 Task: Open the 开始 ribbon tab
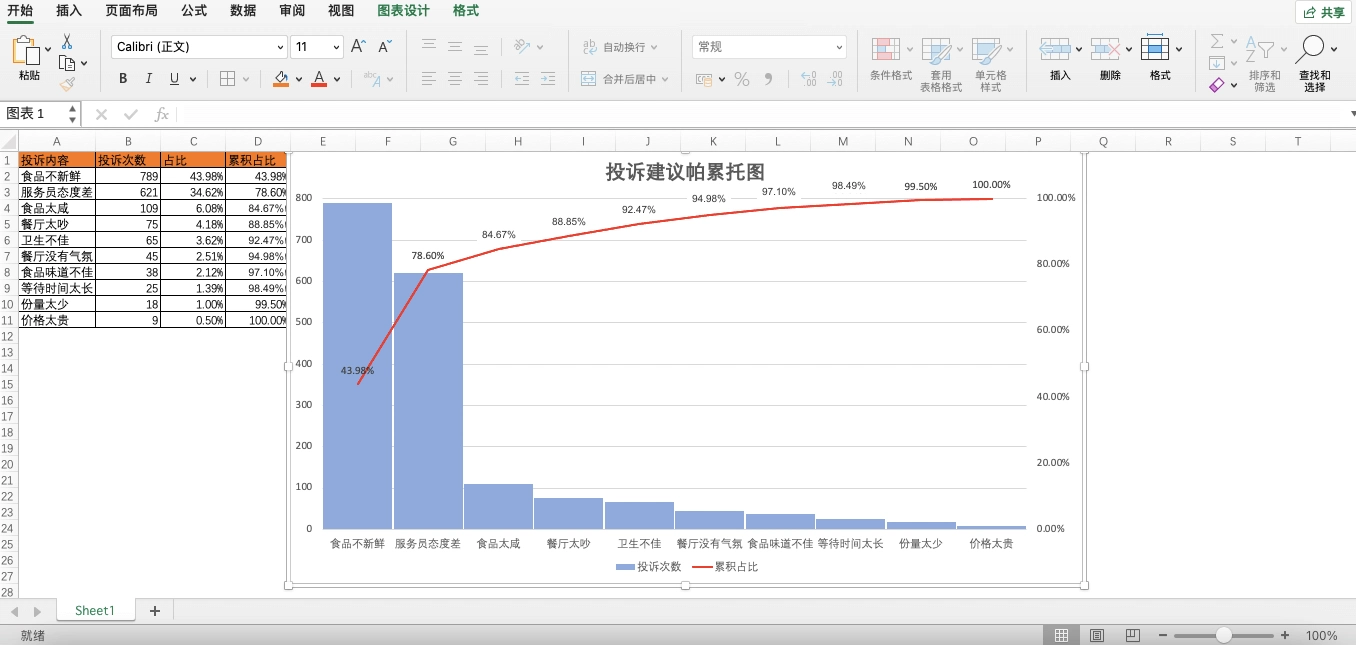(x=20, y=11)
